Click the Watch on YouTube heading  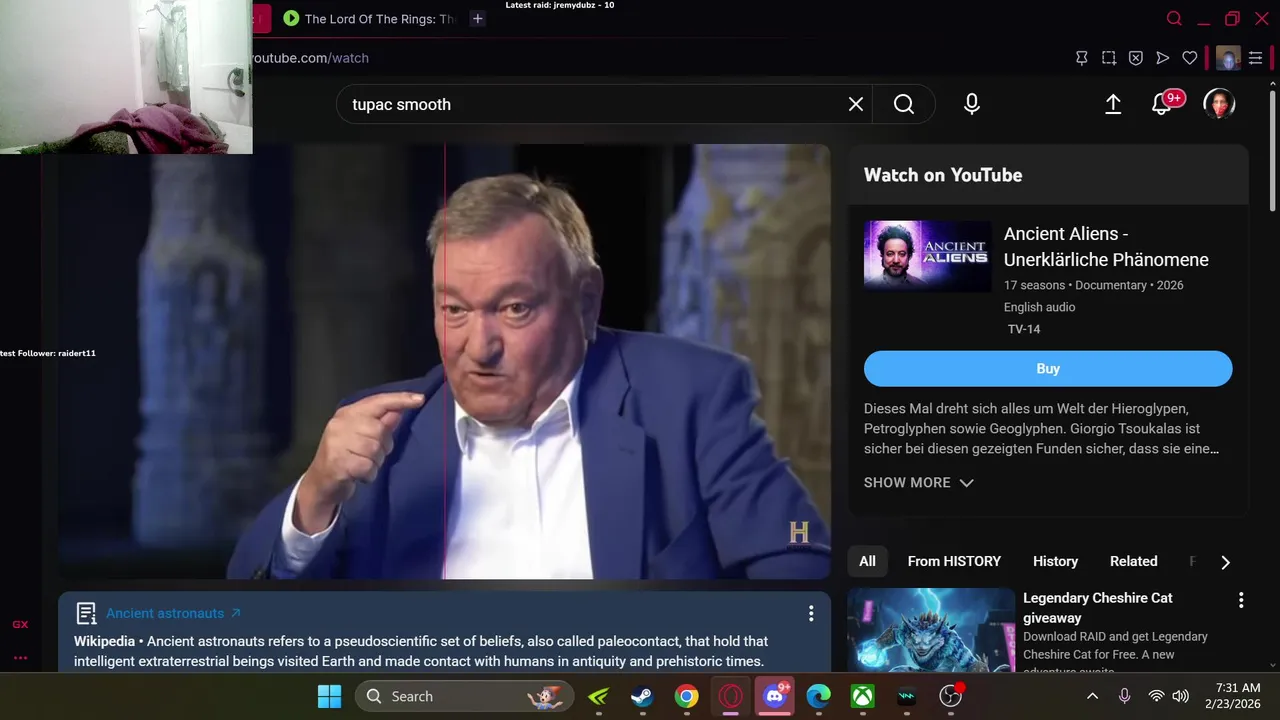[x=943, y=175]
